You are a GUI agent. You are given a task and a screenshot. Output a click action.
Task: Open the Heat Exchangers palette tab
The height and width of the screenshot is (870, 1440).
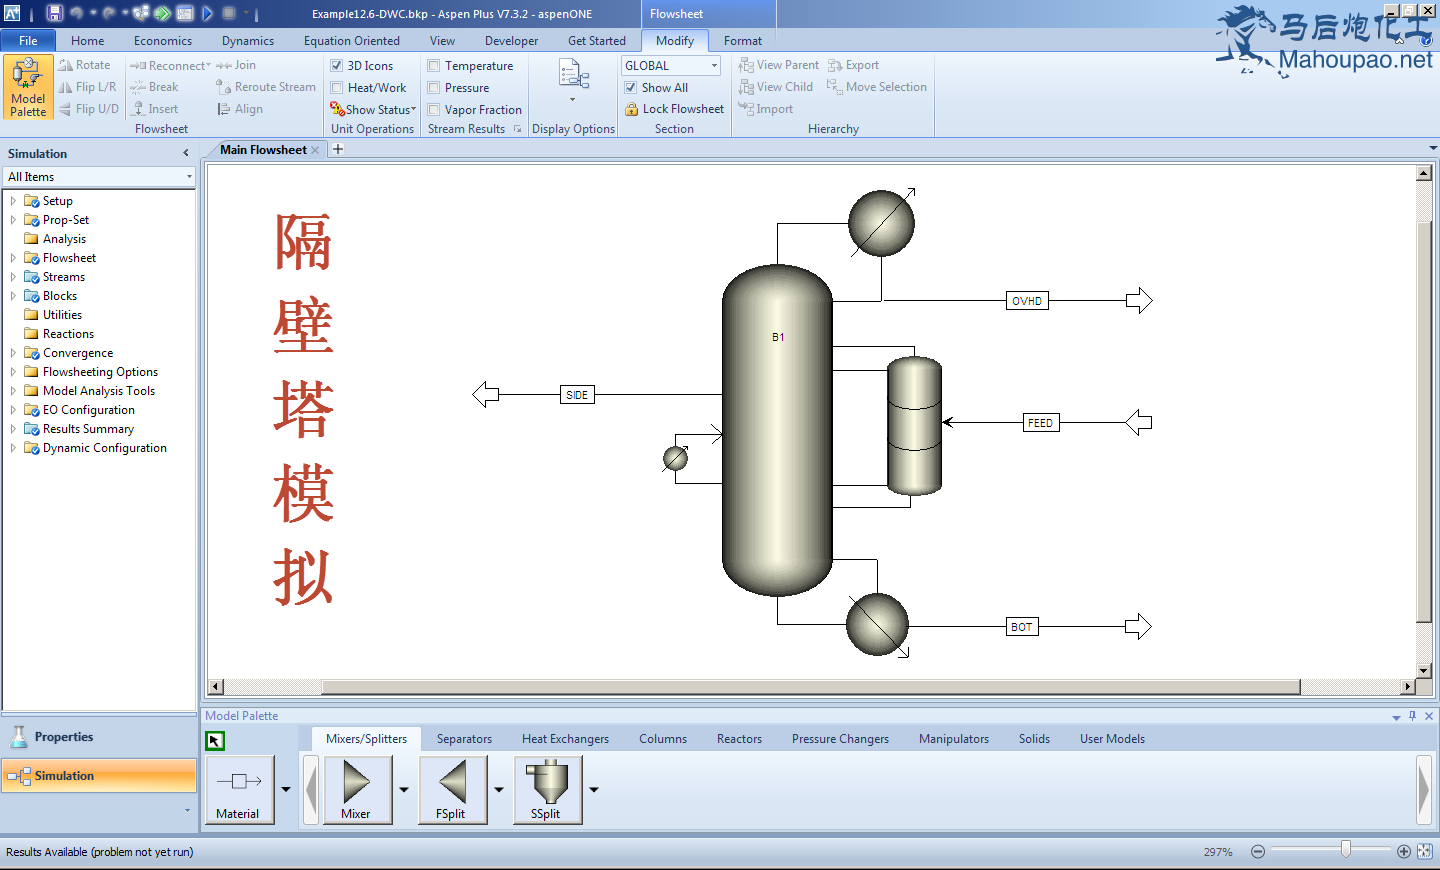pyautogui.click(x=565, y=739)
